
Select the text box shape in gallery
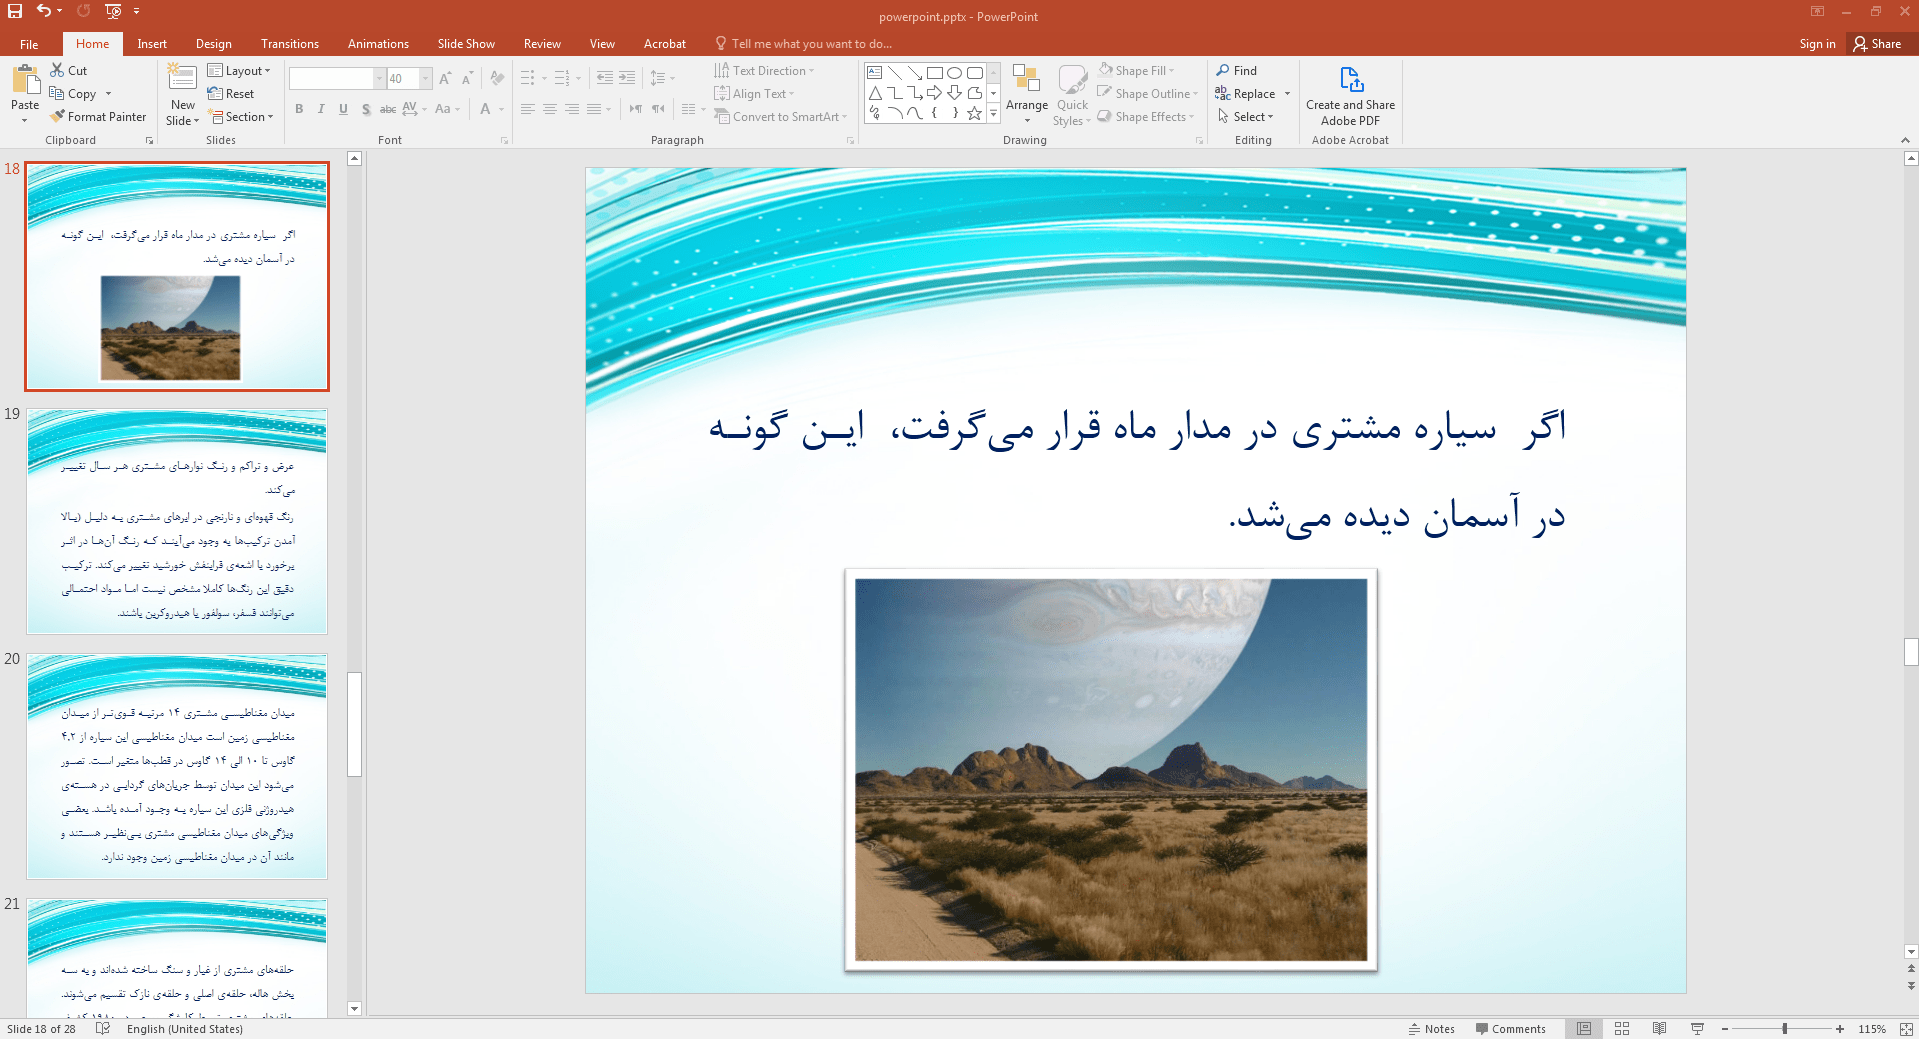pyautogui.click(x=874, y=73)
